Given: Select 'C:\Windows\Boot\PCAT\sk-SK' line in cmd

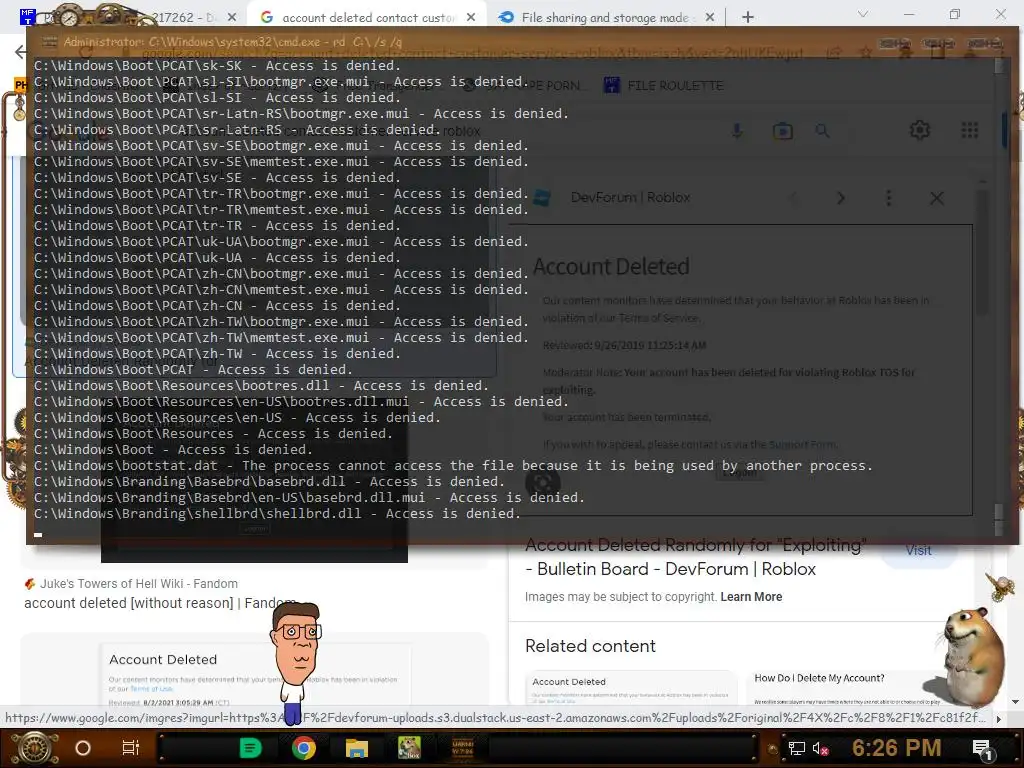Looking at the screenshot, I should [x=217, y=66].
